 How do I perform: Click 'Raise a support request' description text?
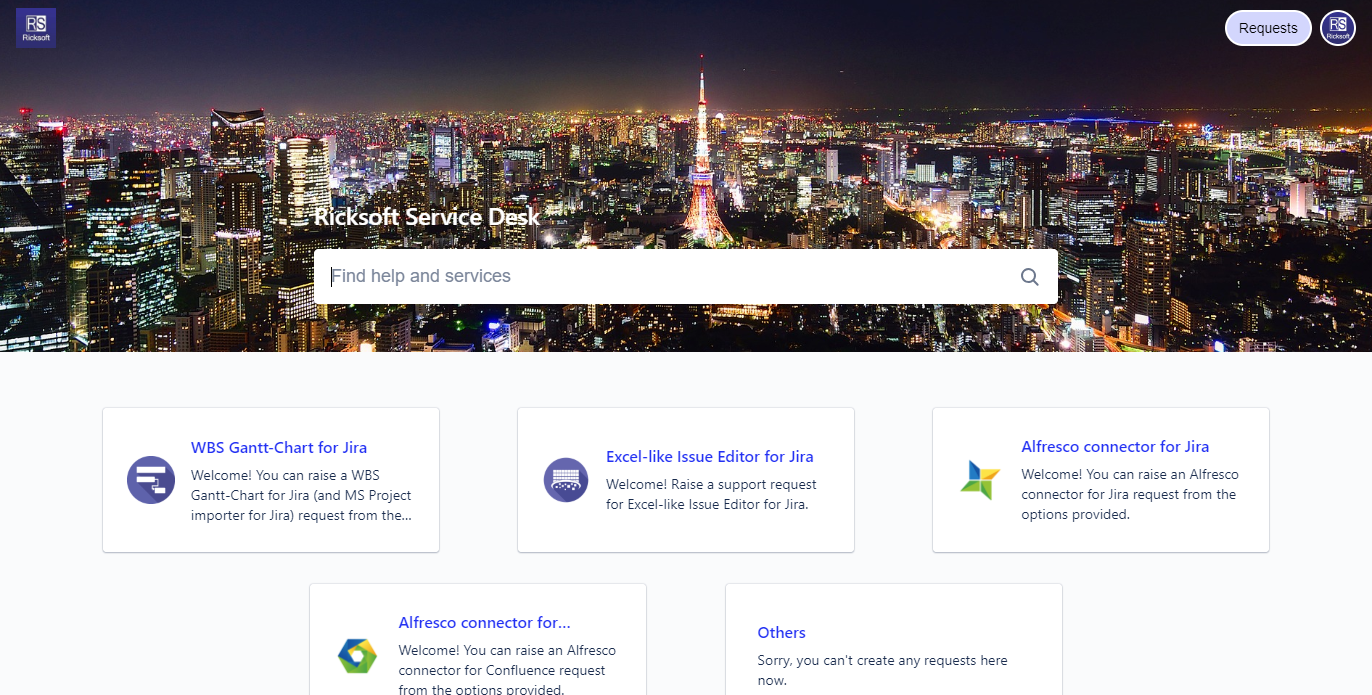click(x=711, y=494)
